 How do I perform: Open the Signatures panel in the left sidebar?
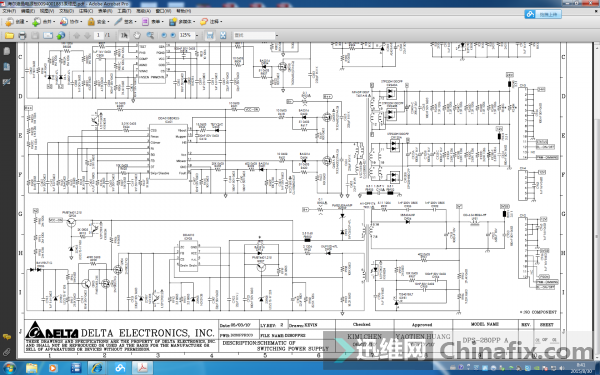[x=7, y=82]
